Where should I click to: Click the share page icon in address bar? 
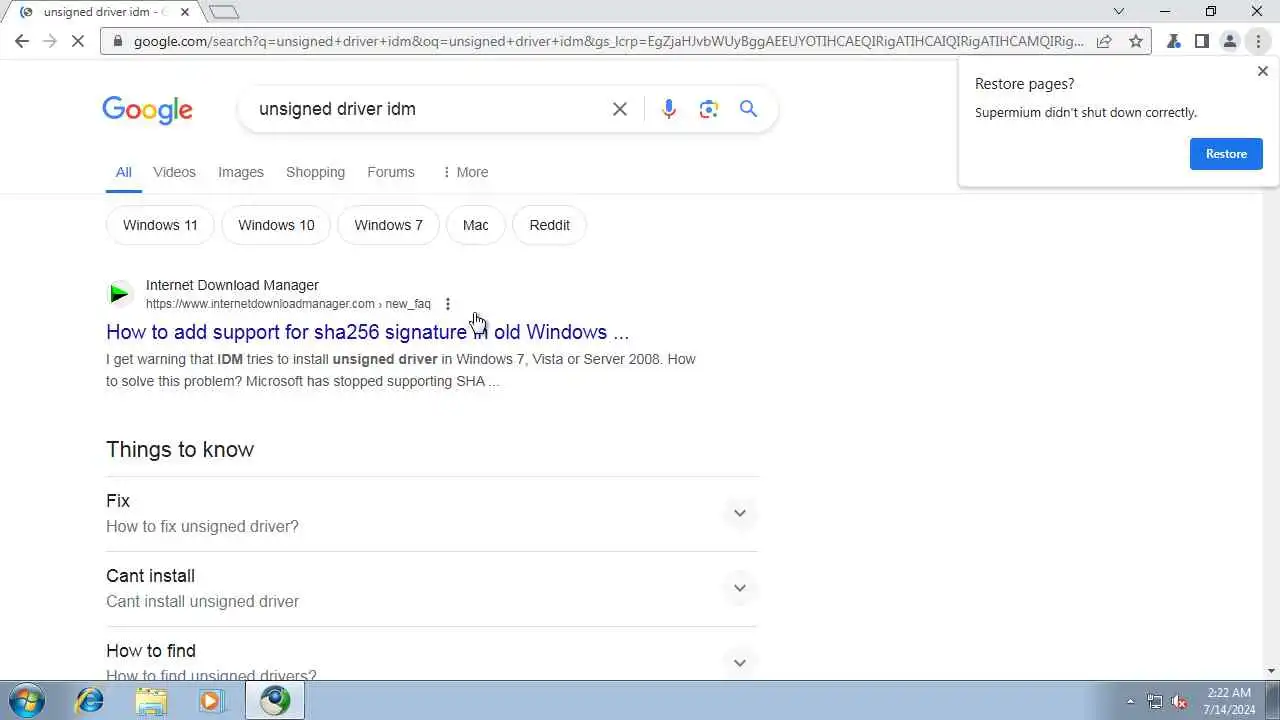(1104, 41)
